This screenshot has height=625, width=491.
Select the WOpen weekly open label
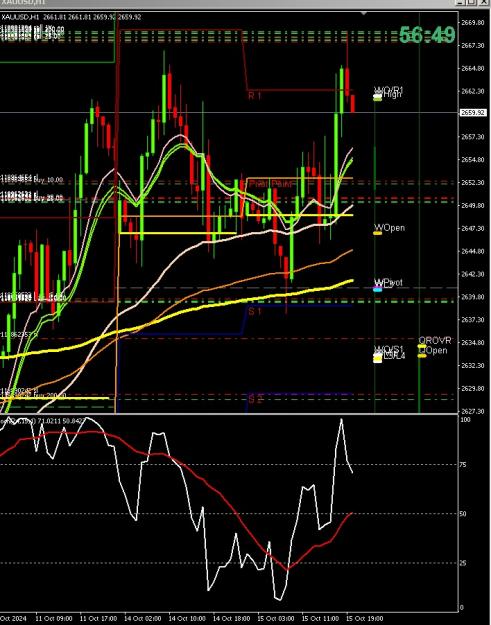pyautogui.click(x=389, y=228)
